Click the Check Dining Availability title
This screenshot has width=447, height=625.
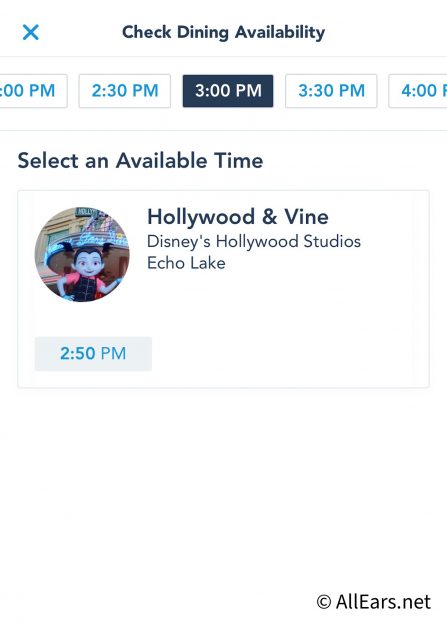tap(223, 32)
